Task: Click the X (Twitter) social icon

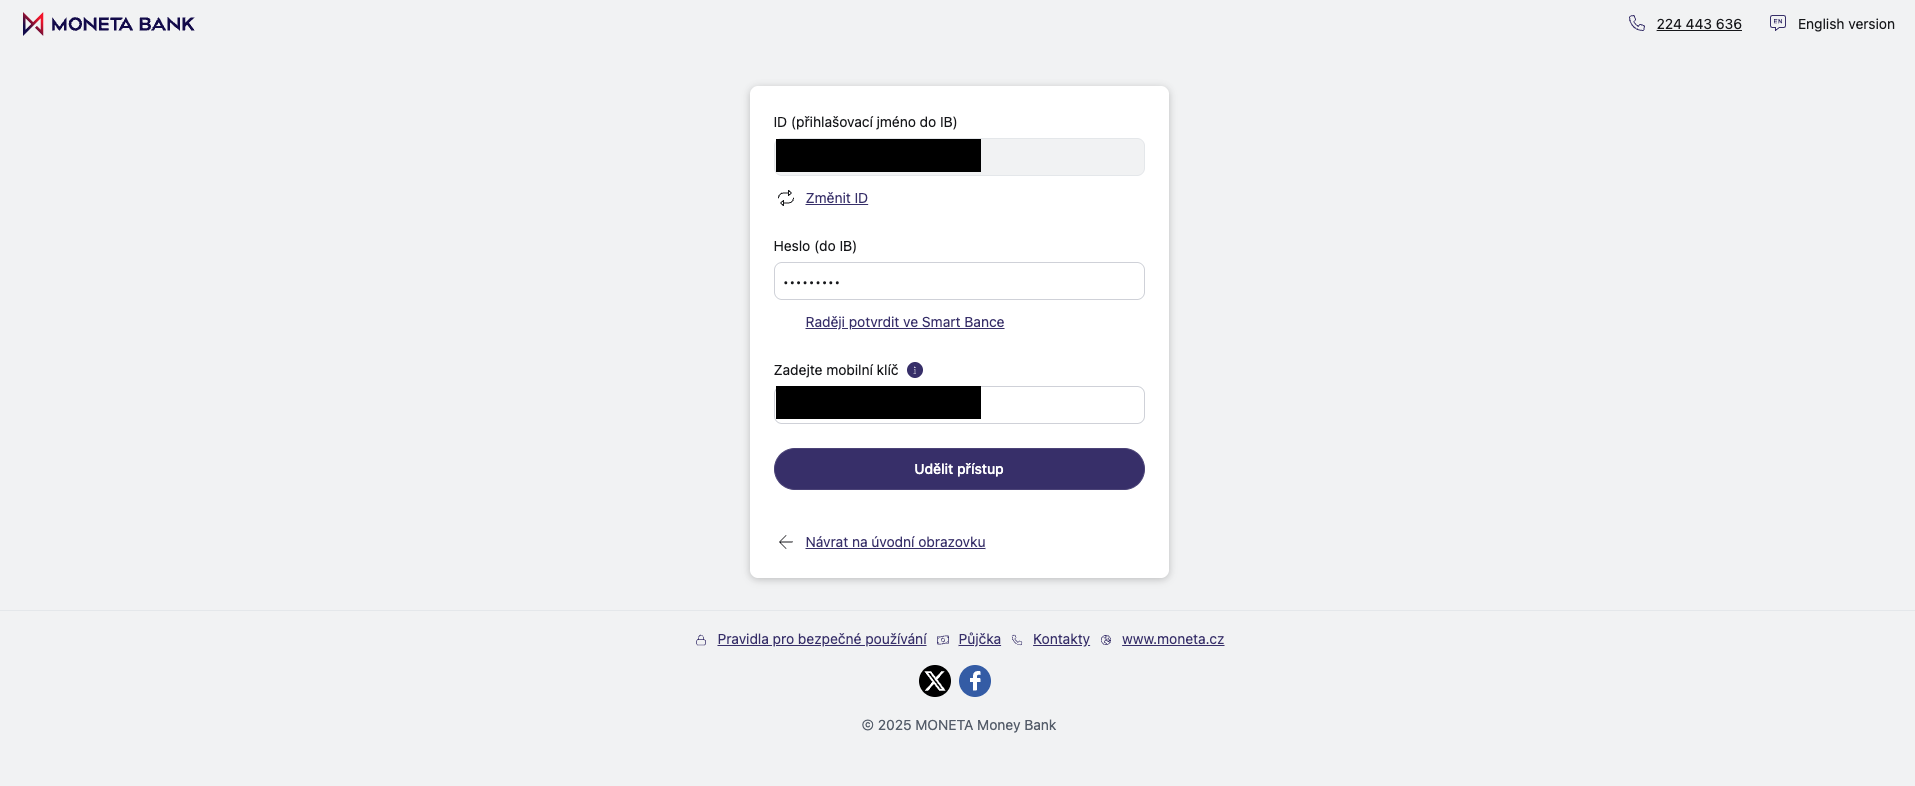Action: click(x=934, y=681)
